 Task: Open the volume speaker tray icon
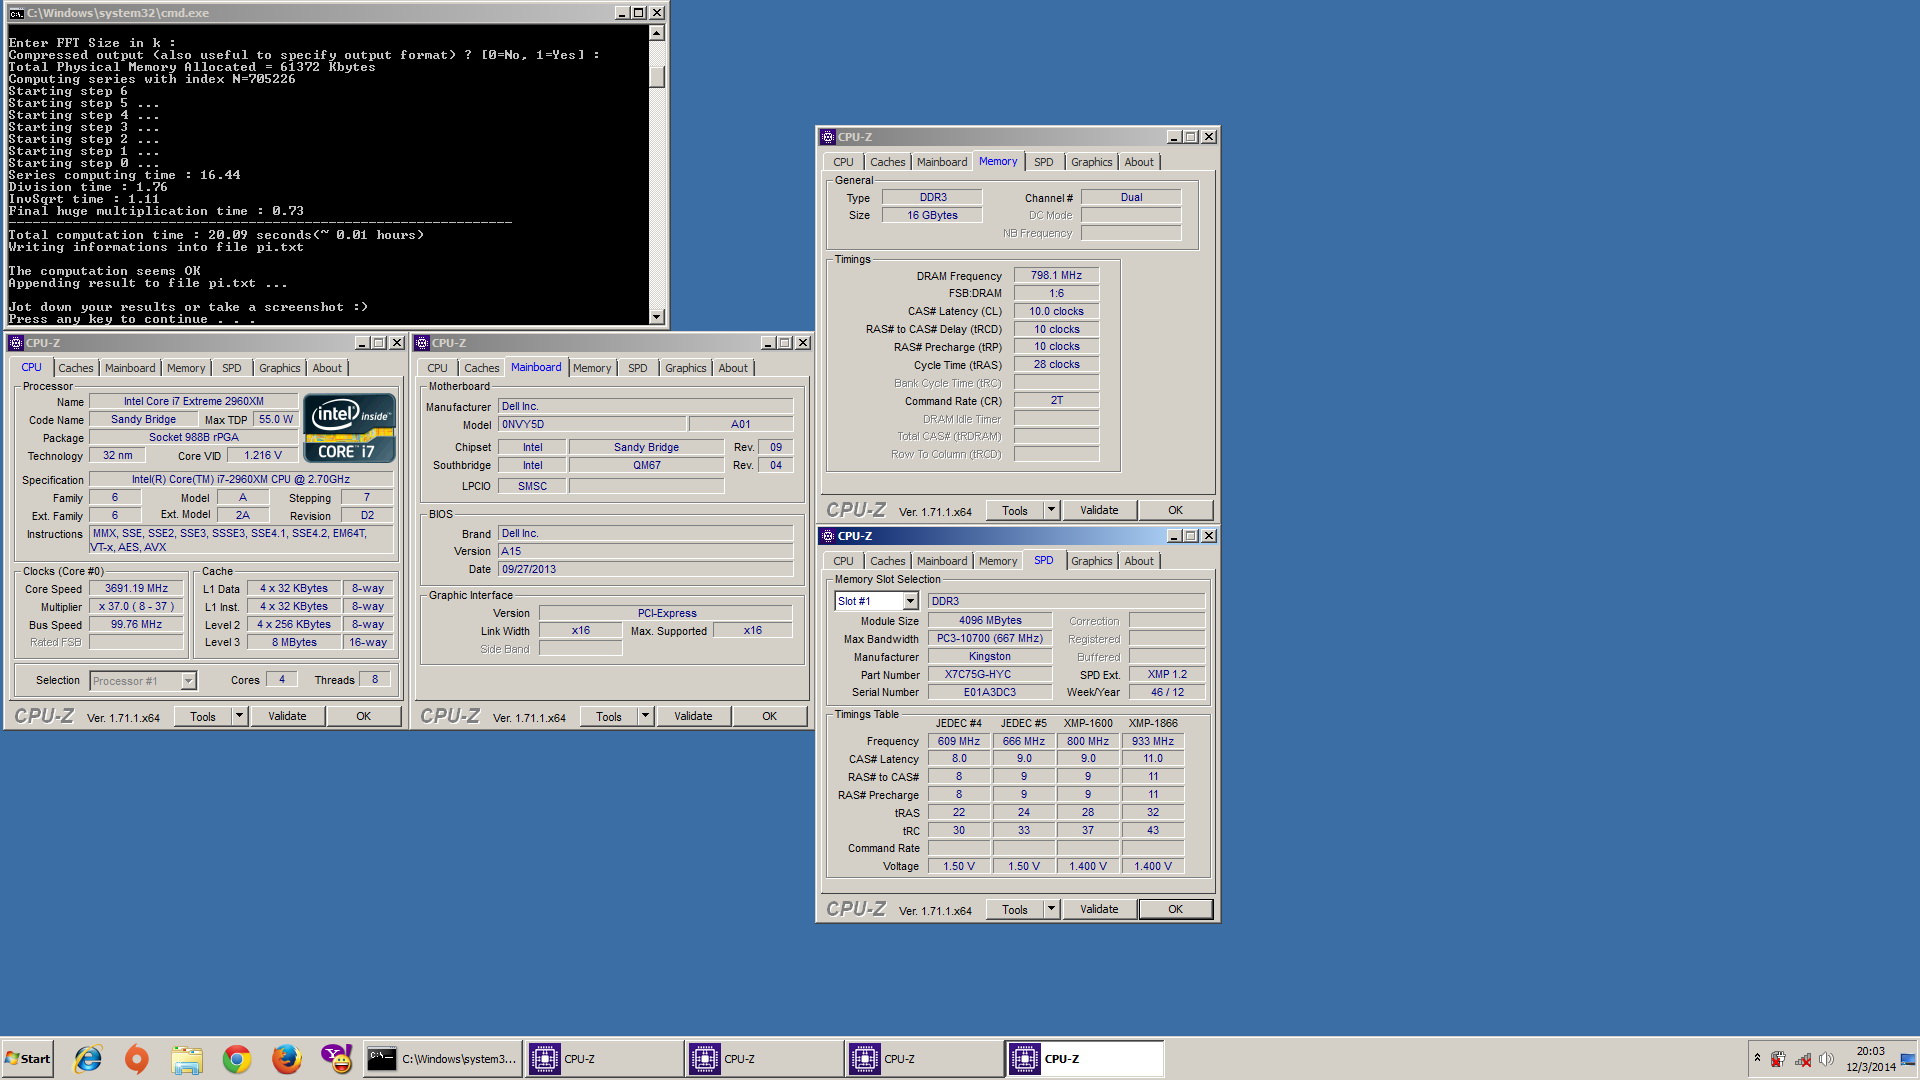tap(1826, 1059)
